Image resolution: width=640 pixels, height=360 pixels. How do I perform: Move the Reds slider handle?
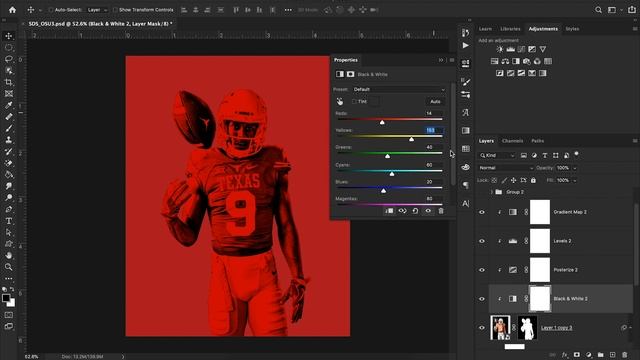(x=382, y=122)
